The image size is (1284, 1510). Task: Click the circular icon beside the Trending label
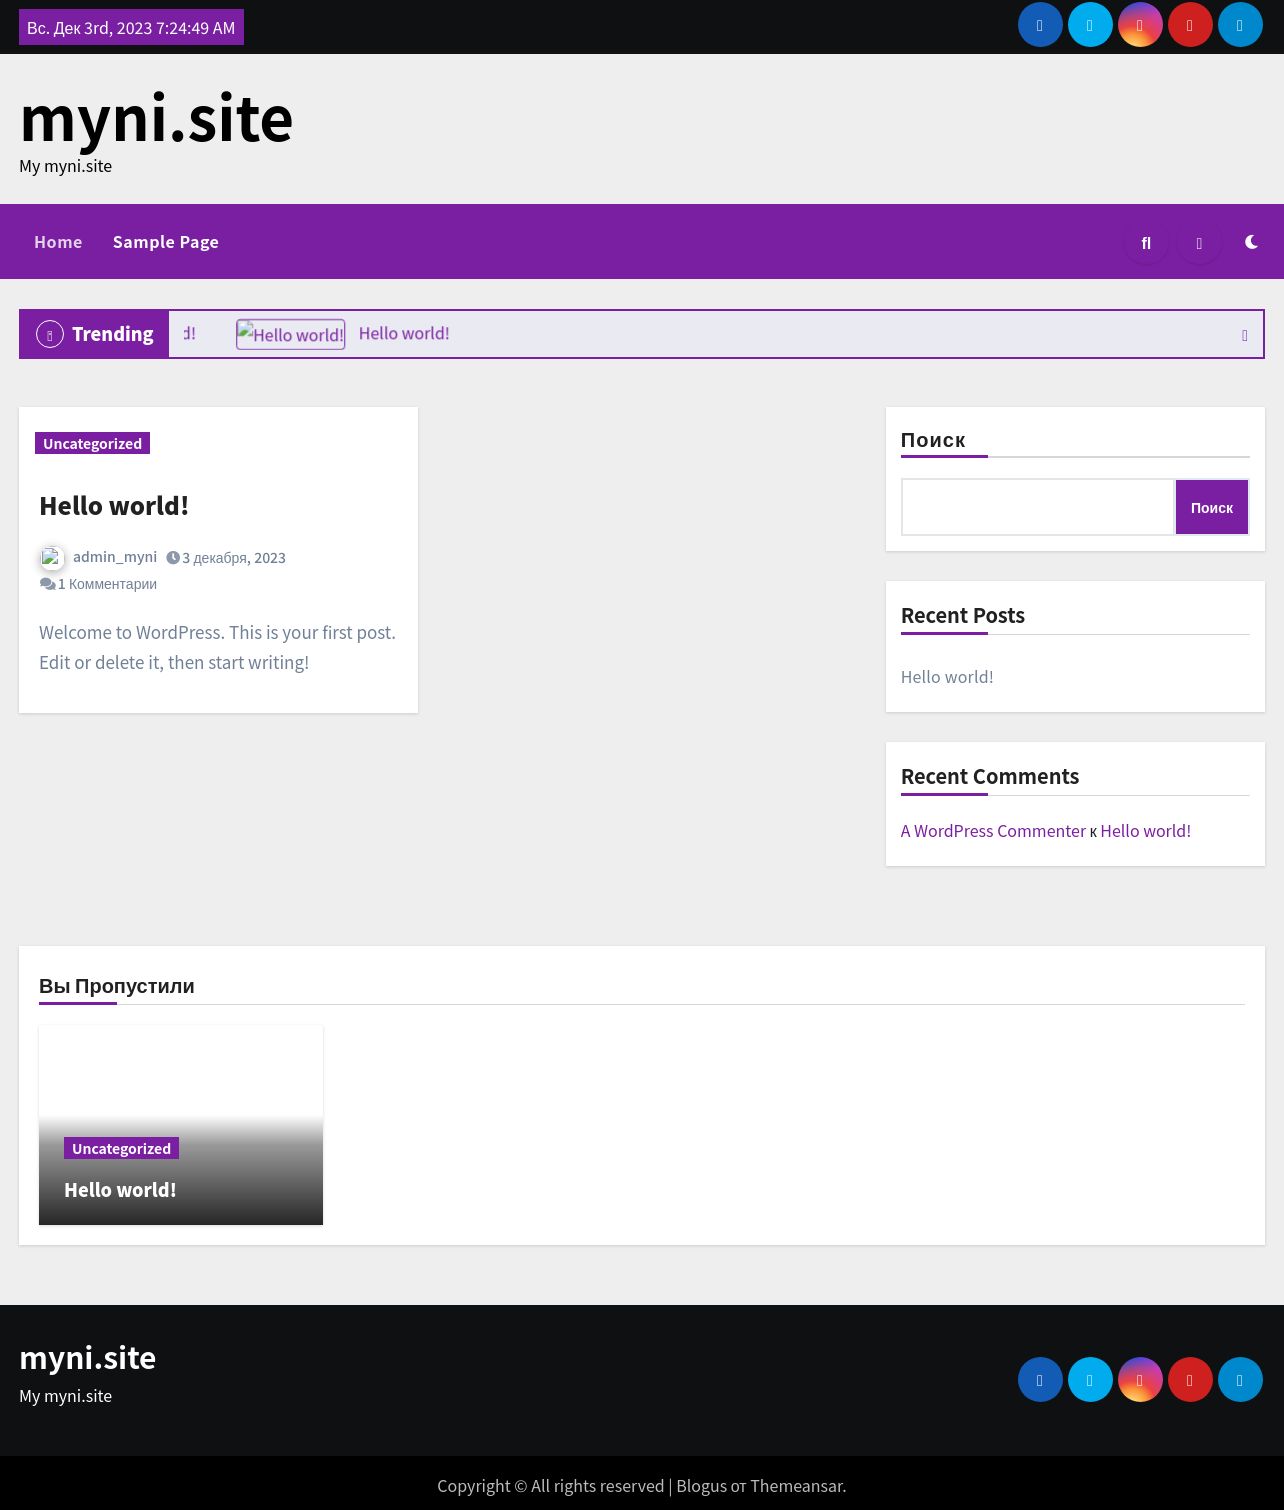click(50, 334)
